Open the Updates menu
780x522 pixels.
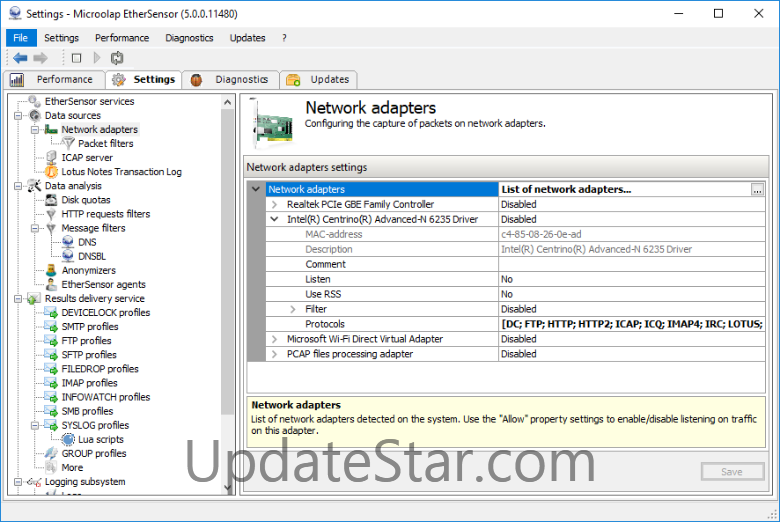coord(247,38)
